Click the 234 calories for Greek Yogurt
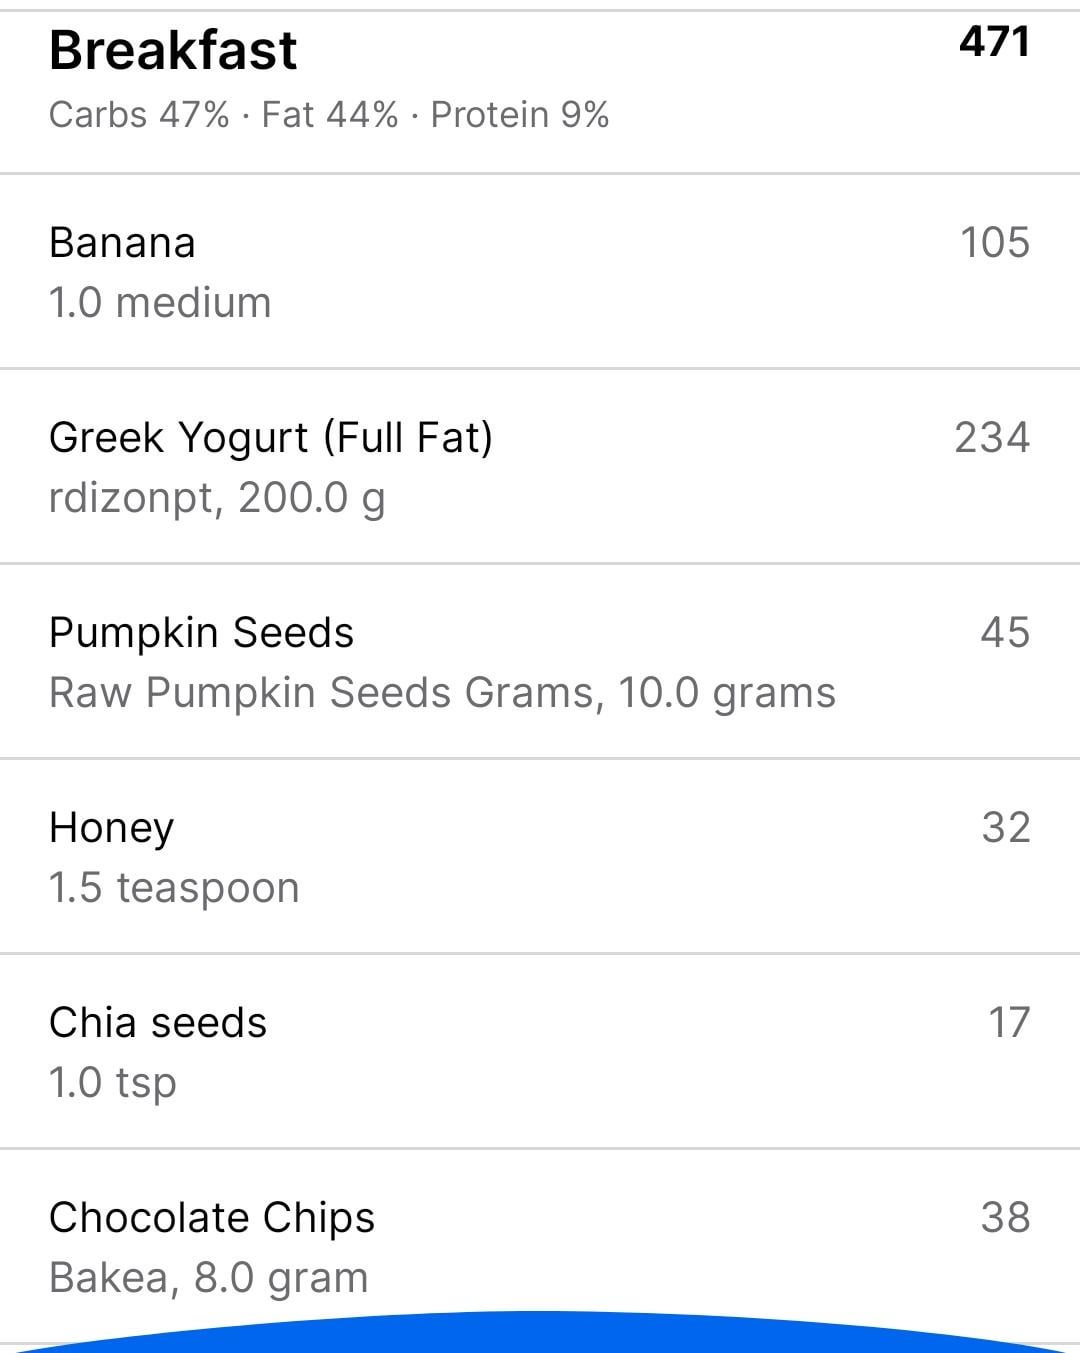 coord(992,437)
